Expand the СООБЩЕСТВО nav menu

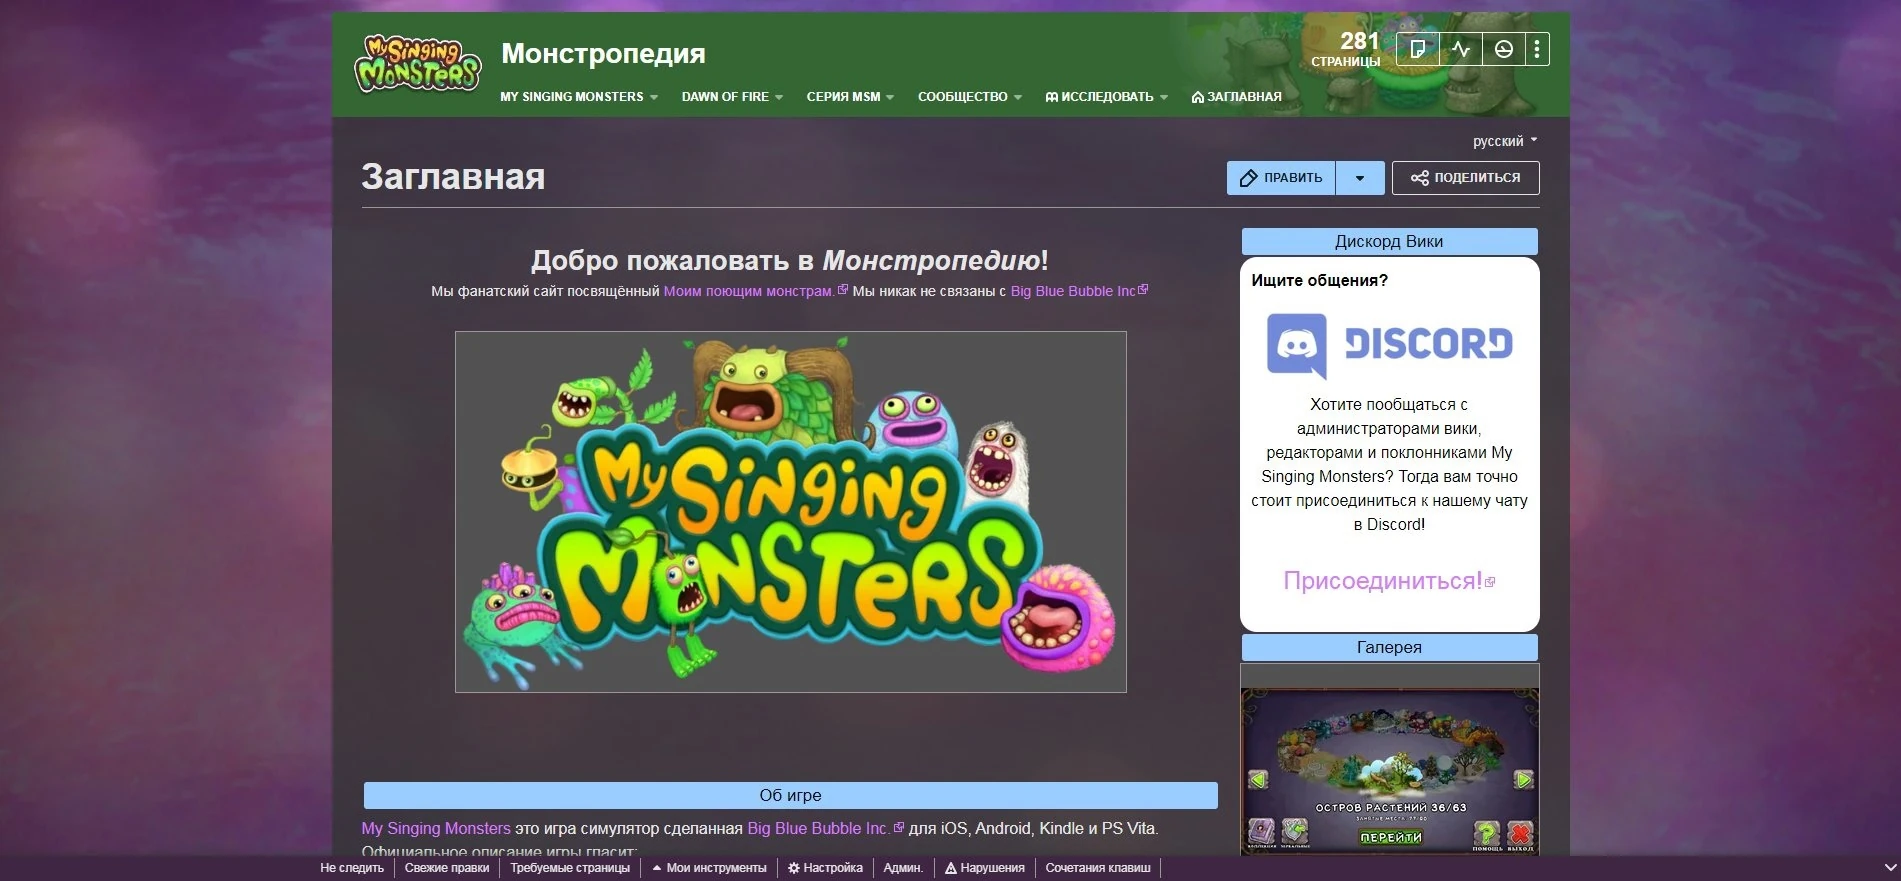click(x=970, y=97)
